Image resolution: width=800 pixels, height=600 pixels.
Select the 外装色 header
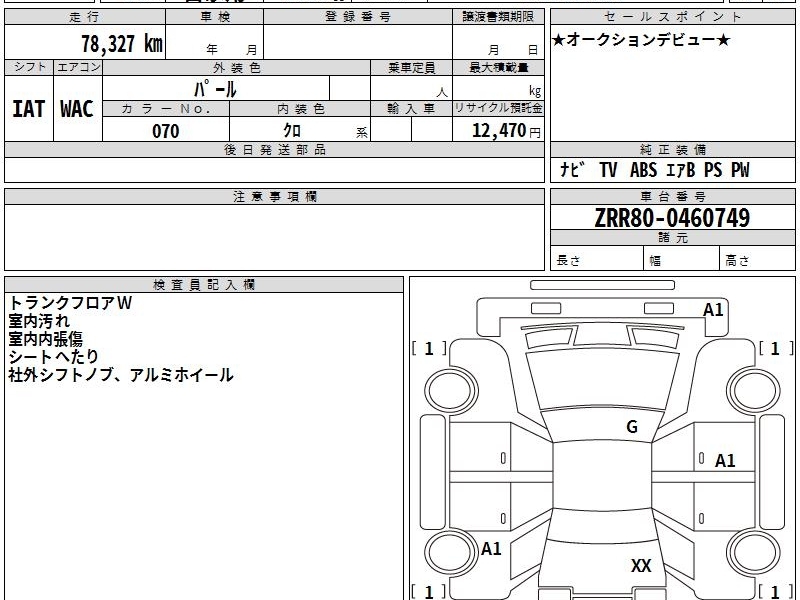point(237,67)
